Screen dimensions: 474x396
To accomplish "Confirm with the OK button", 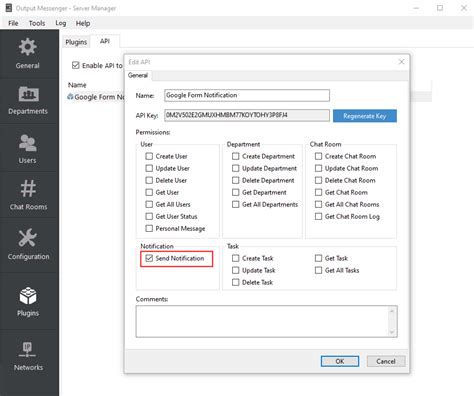I will [340, 361].
